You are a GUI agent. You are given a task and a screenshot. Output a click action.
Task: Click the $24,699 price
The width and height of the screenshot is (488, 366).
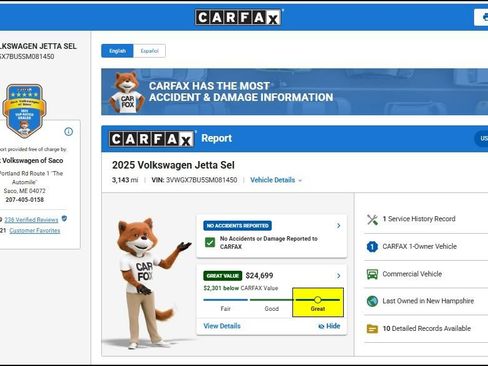pyautogui.click(x=259, y=276)
